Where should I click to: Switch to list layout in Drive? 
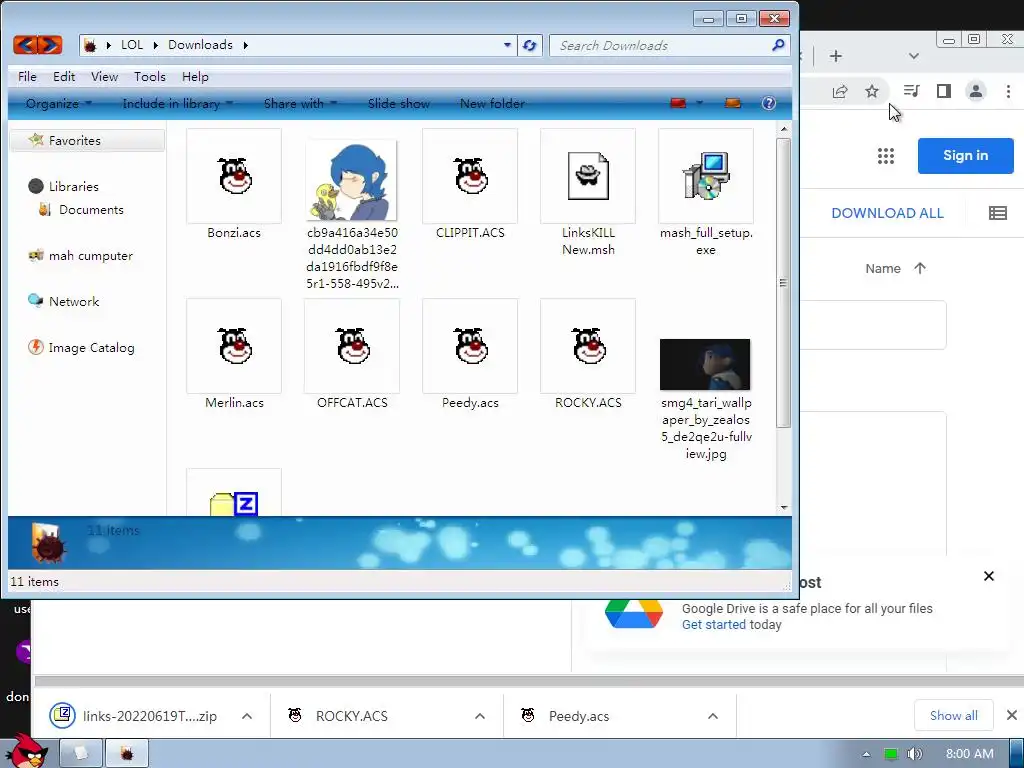pos(997,213)
